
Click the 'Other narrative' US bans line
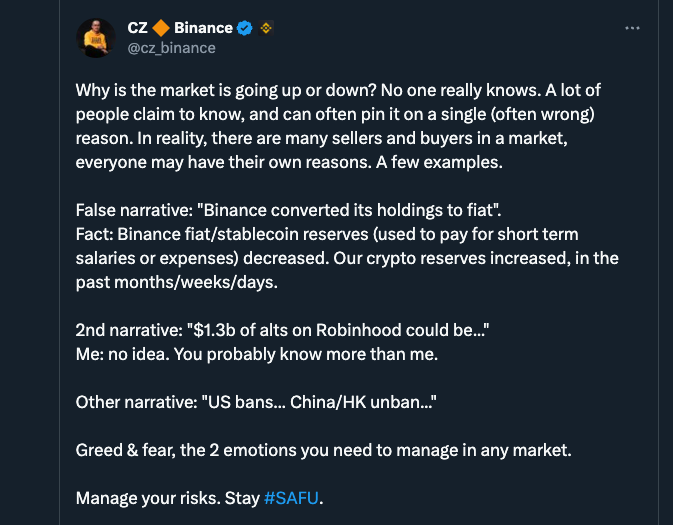pyautogui.click(x=256, y=402)
